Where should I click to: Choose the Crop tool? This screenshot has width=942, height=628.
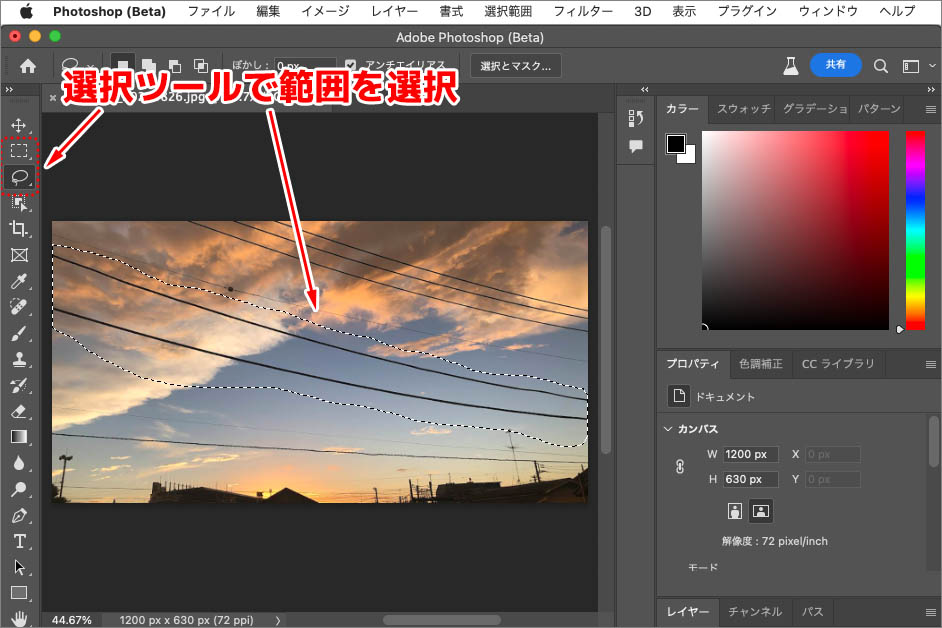pos(19,228)
